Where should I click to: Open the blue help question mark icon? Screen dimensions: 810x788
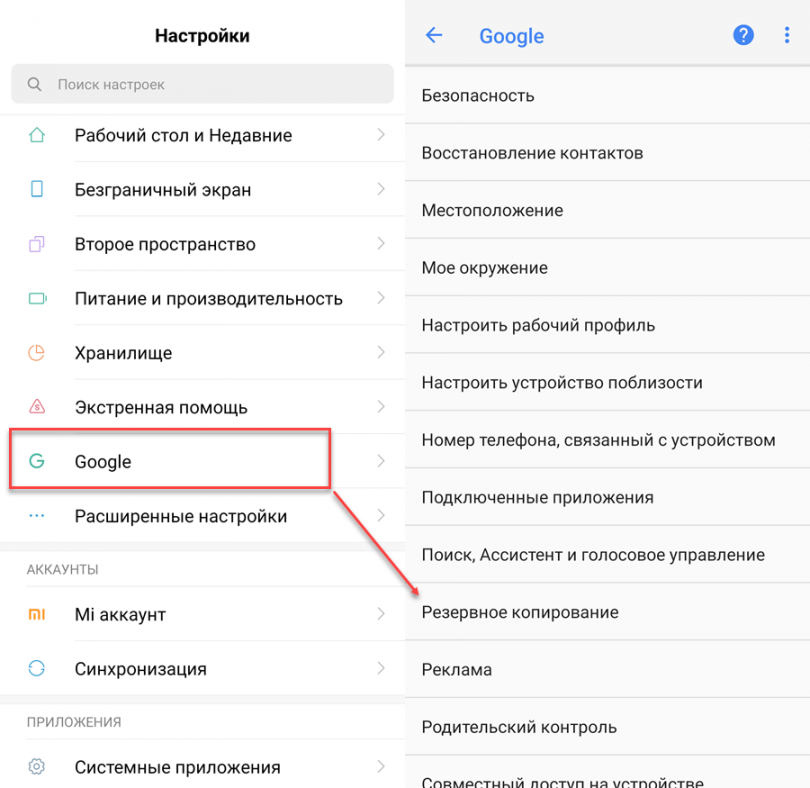(x=743, y=36)
